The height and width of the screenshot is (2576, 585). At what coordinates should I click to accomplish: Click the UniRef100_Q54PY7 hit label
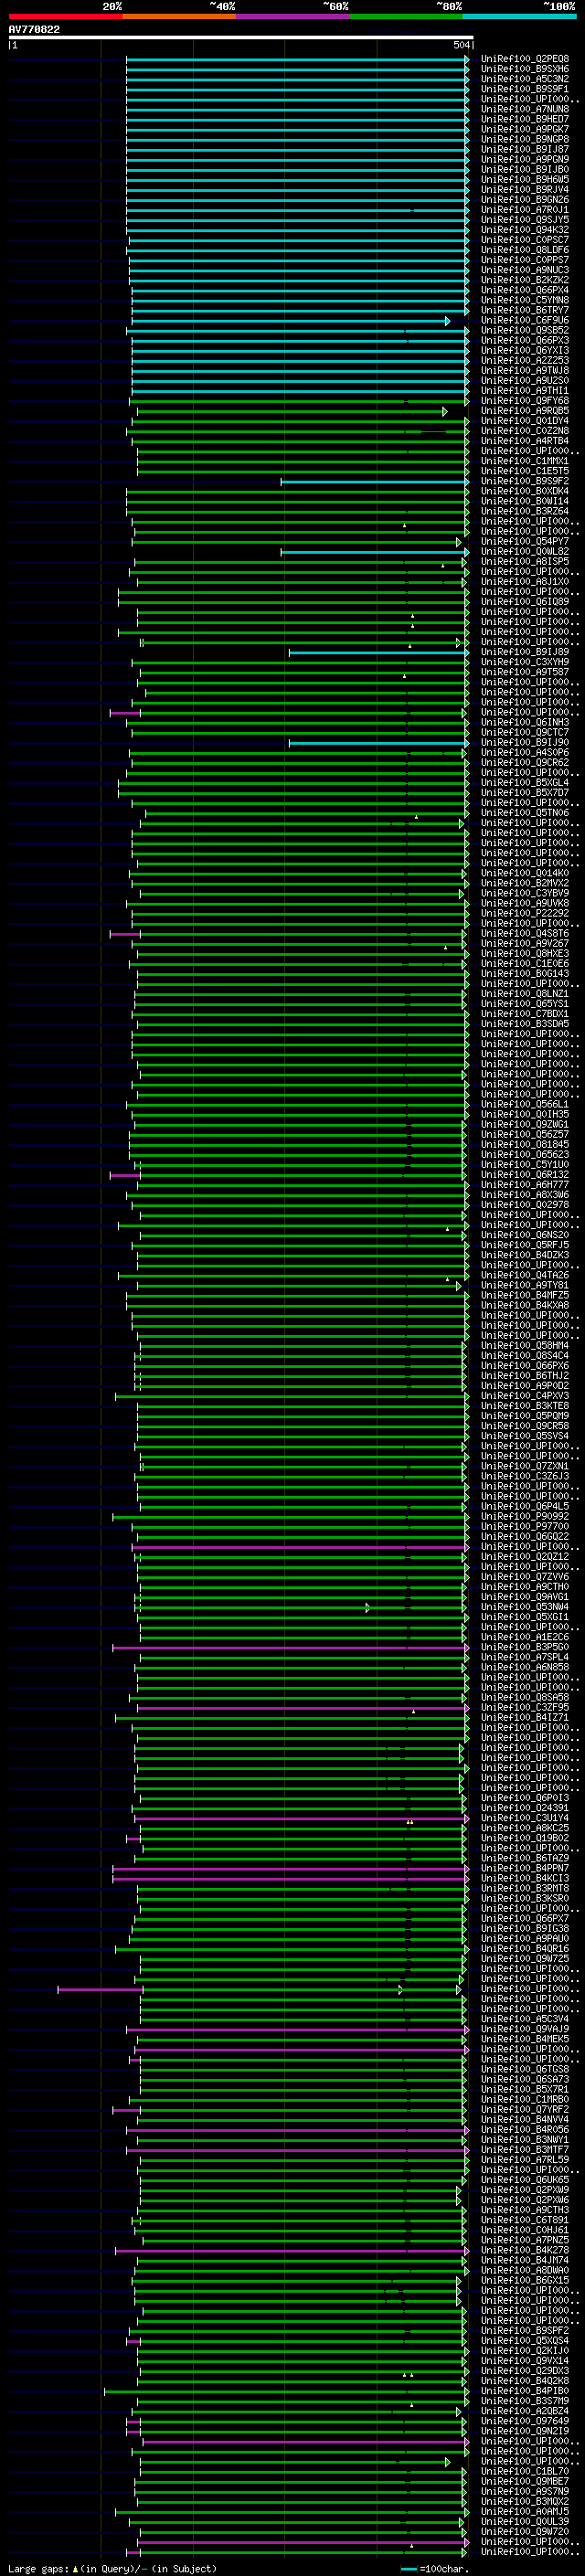524,542
